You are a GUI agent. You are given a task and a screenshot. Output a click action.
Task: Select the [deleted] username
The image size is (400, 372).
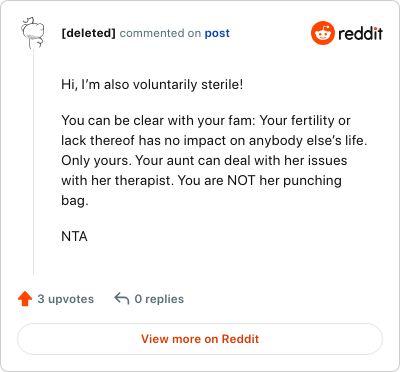coord(88,33)
